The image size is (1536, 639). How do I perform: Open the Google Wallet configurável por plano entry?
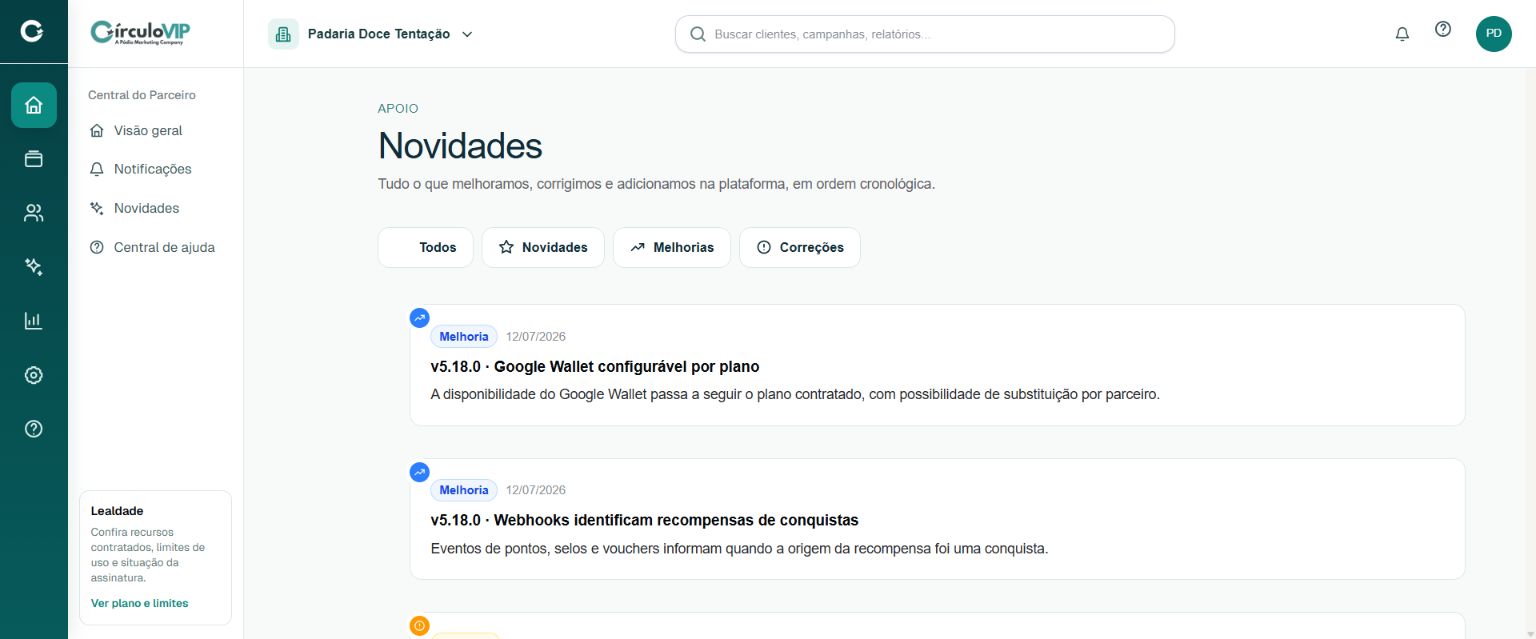coord(595,366)
